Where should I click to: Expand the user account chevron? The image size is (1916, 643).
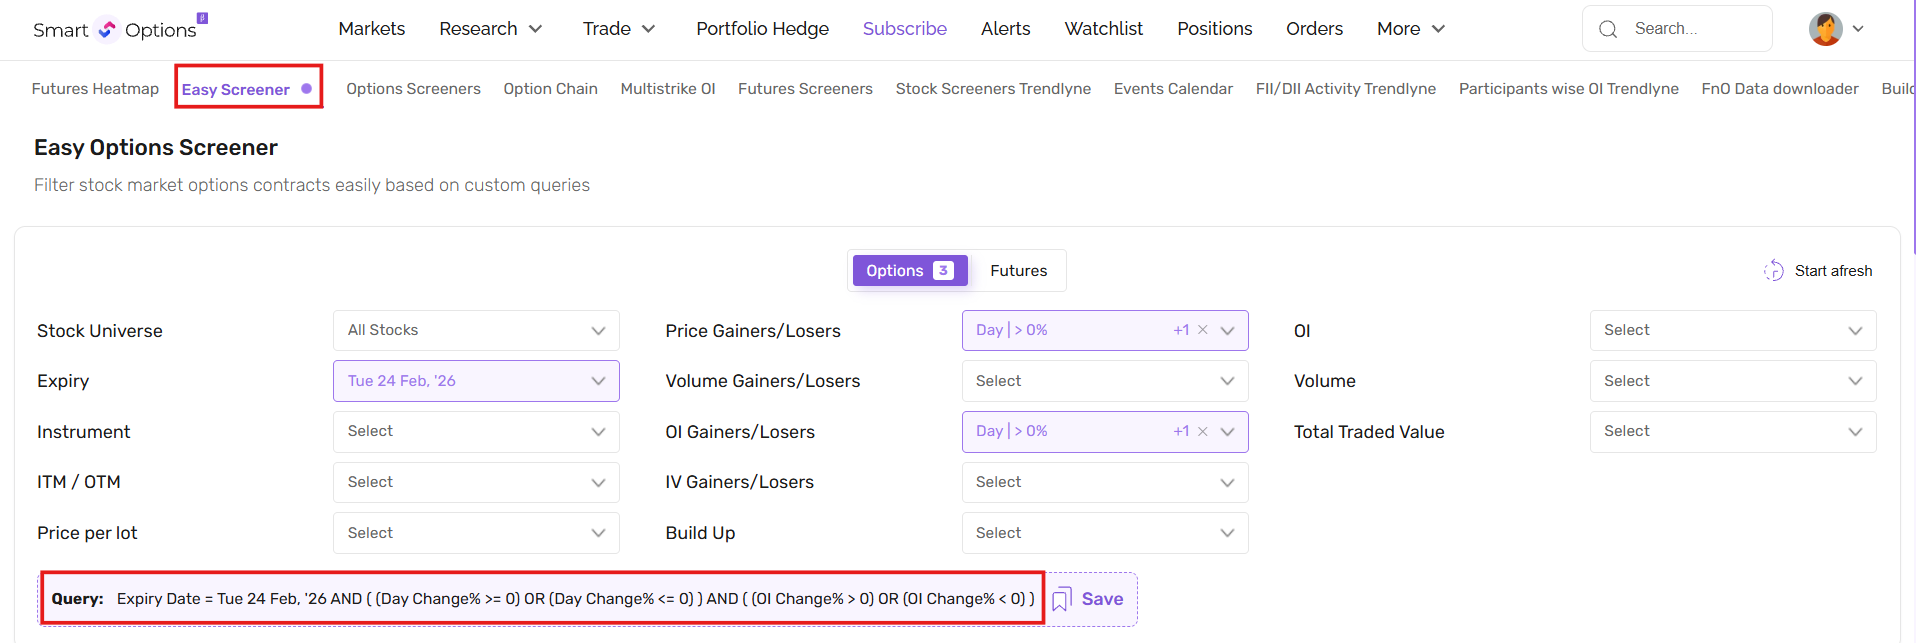(x=1858, y=29)
